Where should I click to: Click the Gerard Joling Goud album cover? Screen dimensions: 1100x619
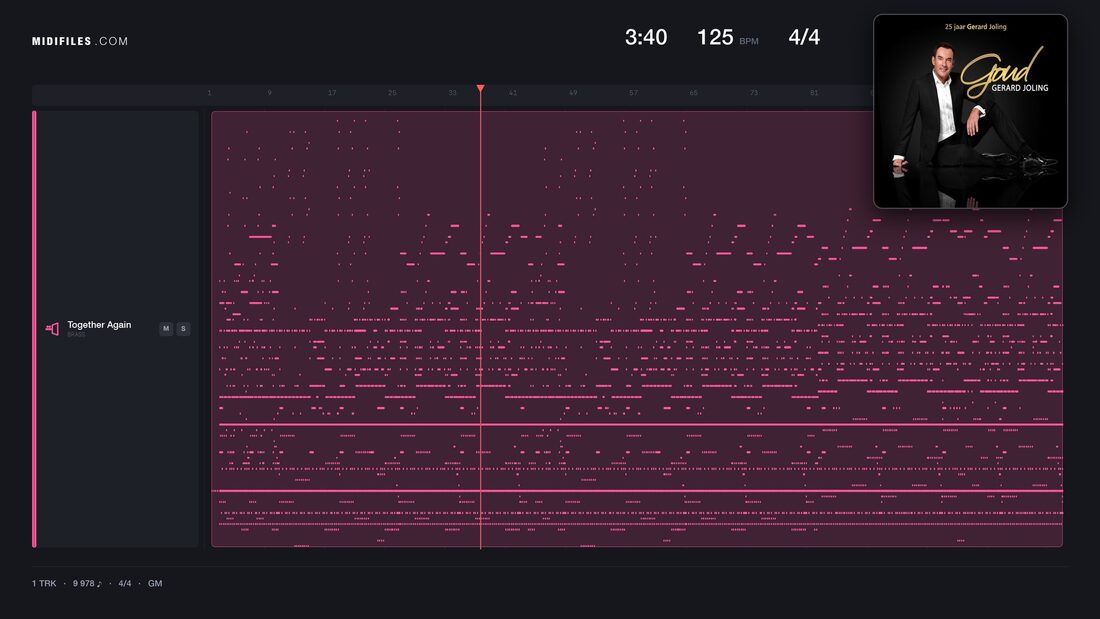(x=970, y=112)
